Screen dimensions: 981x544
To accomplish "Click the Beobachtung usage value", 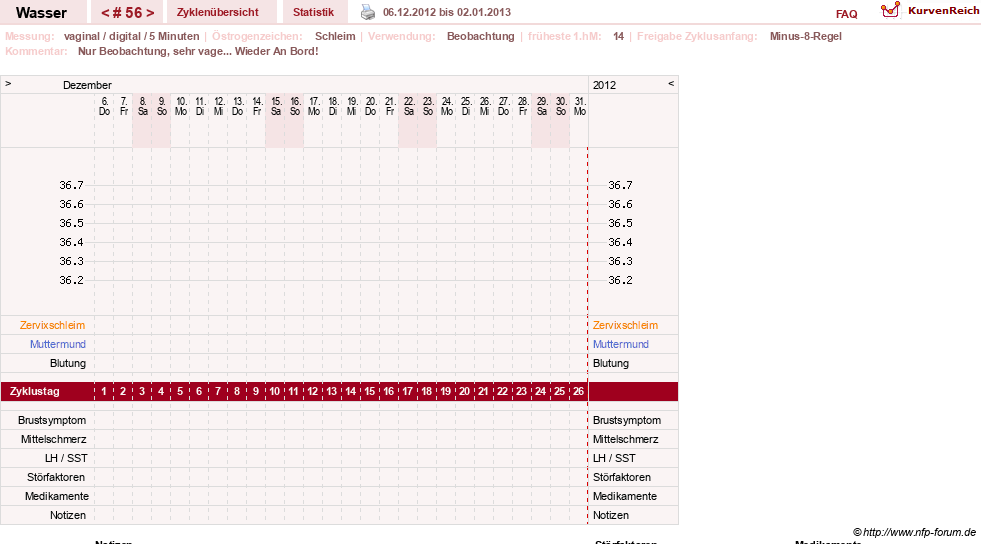I will pos(480,36).
